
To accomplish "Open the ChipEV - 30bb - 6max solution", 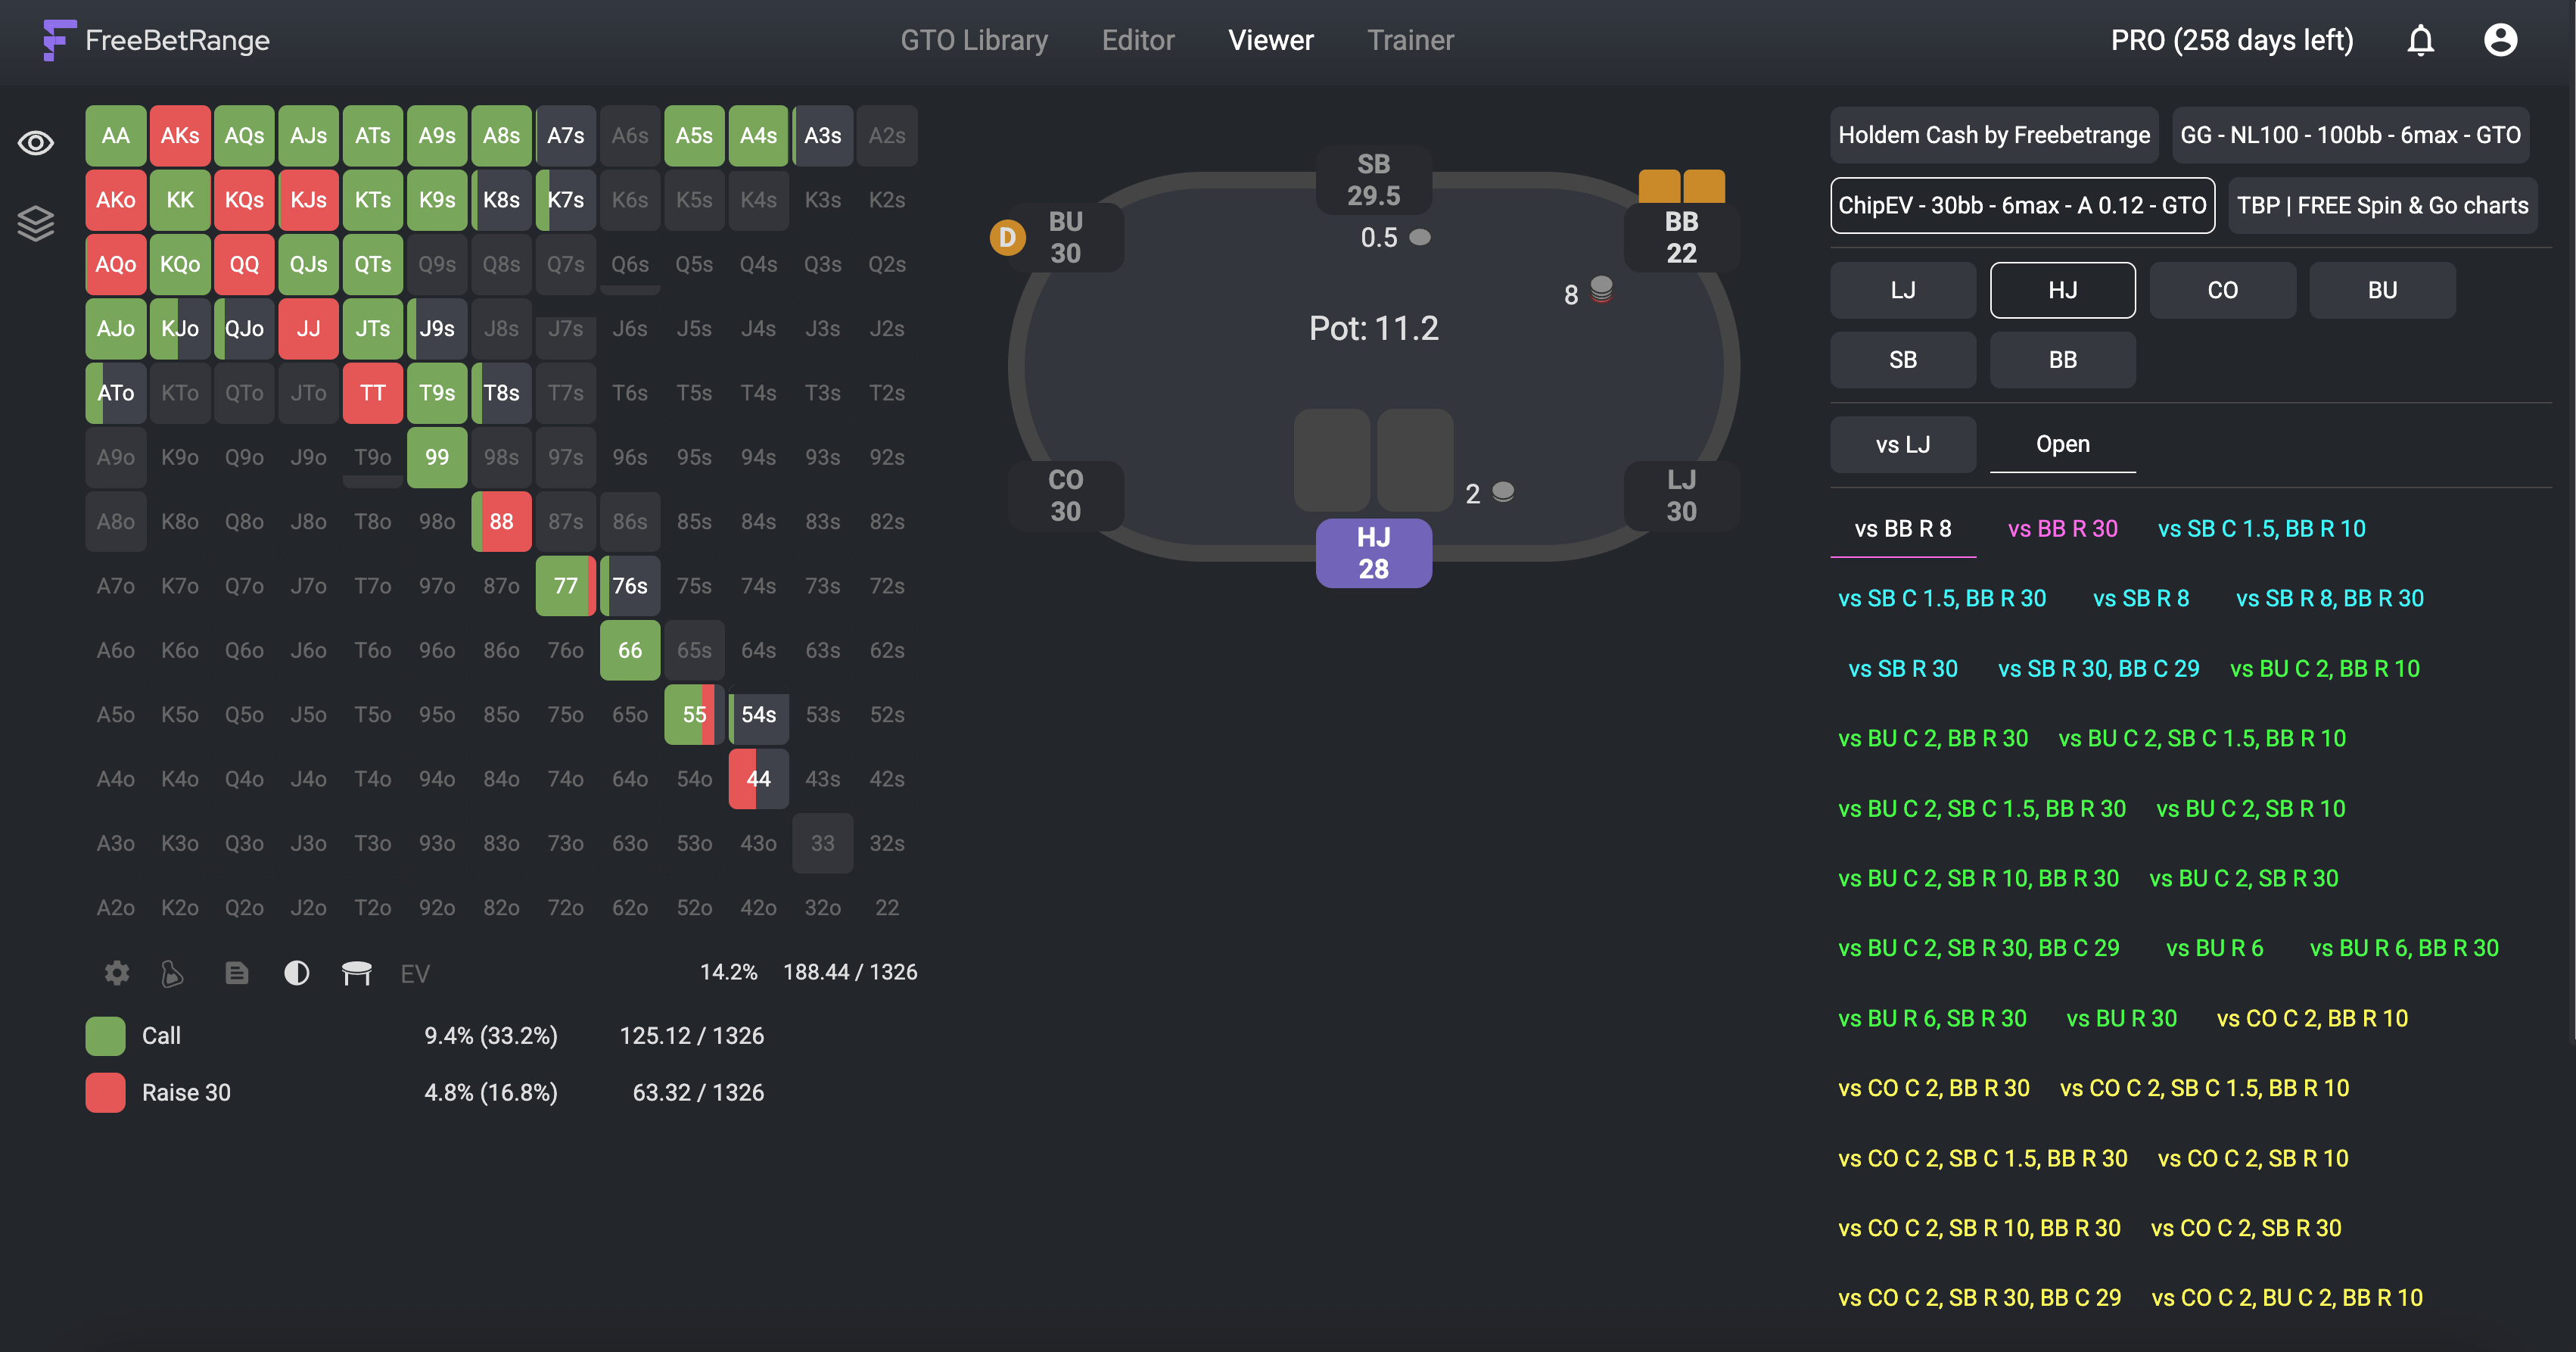I will click(x=2022, y=205).
